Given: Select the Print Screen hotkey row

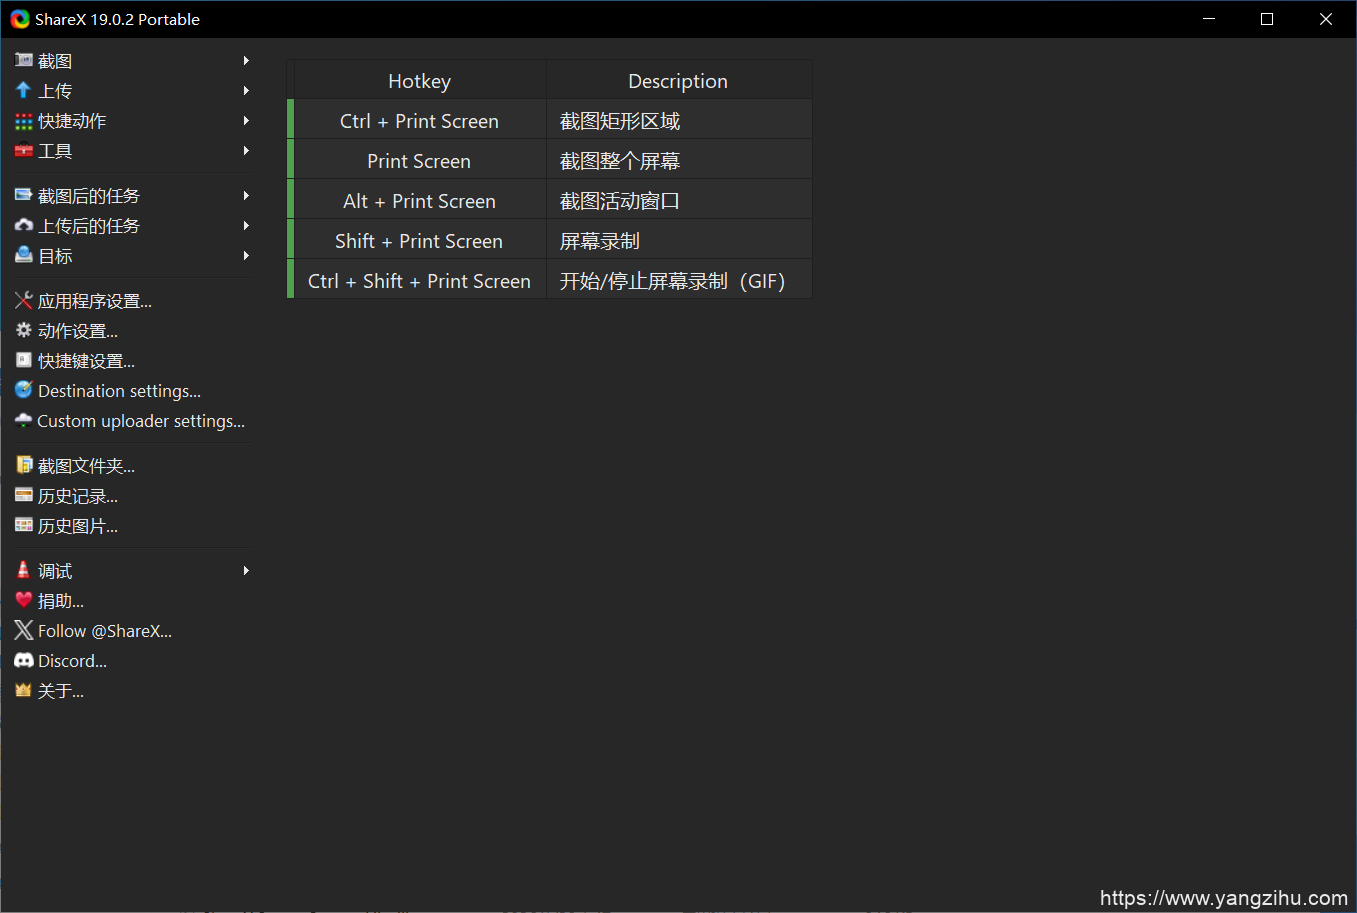Looking at the screenshot, I should click(x=419, y=160).
